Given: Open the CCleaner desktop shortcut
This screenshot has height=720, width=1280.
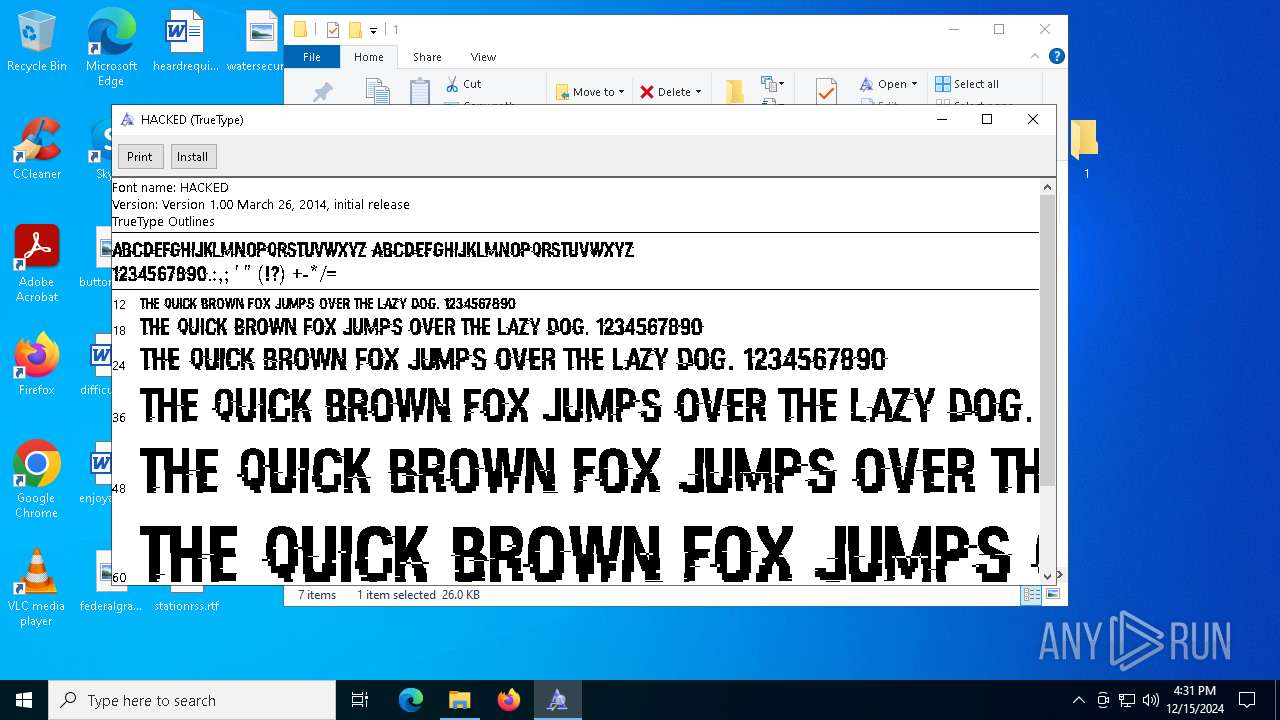Looking at the screenshot, I should pos(37,149).
